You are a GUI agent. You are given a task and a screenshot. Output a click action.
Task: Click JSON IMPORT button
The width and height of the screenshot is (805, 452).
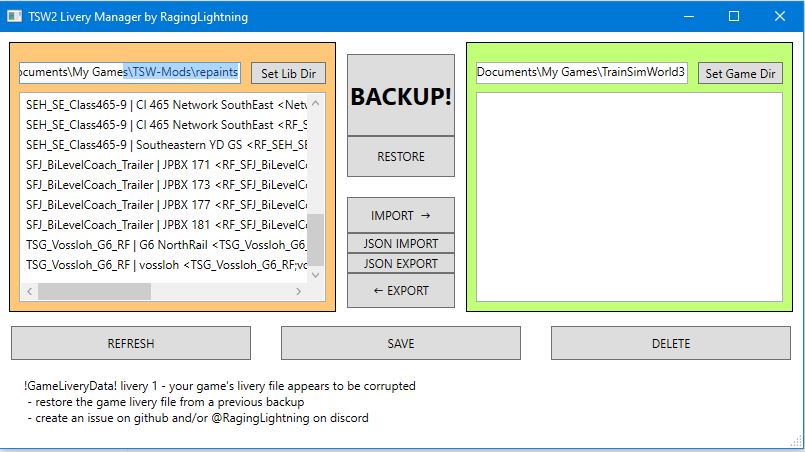[x=400, y=243]
